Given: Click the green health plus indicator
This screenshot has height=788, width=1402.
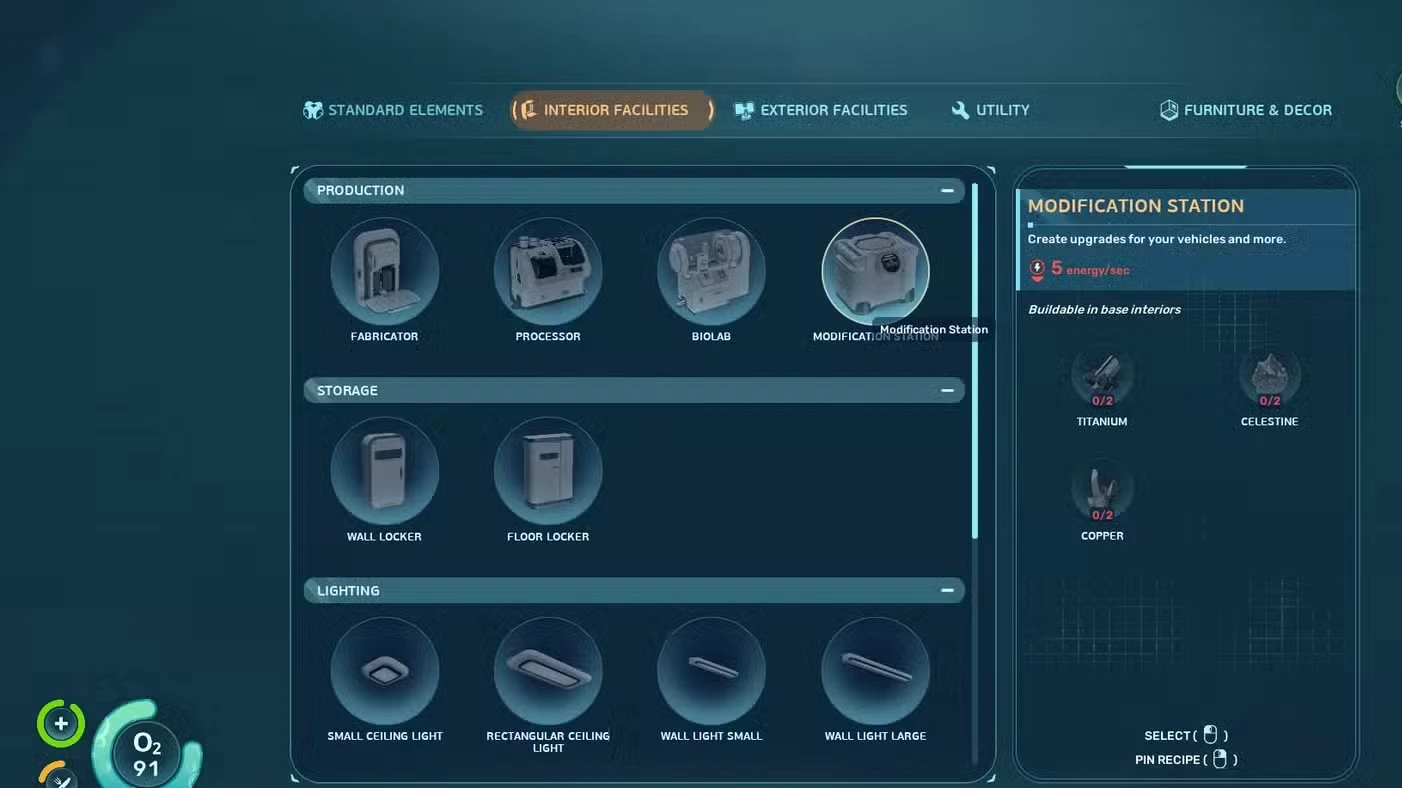Looking at the screenshot, I should click(61, 724).
